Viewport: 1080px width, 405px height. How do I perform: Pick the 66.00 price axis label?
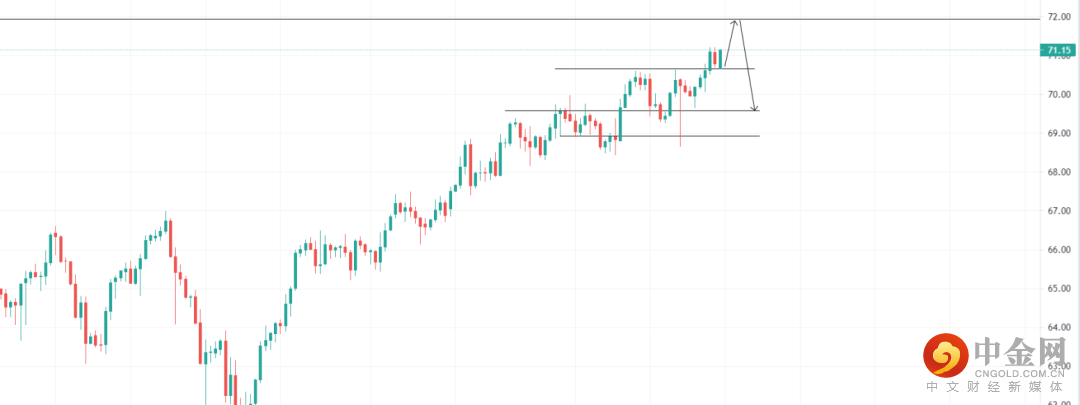(x=1059, y=250)
